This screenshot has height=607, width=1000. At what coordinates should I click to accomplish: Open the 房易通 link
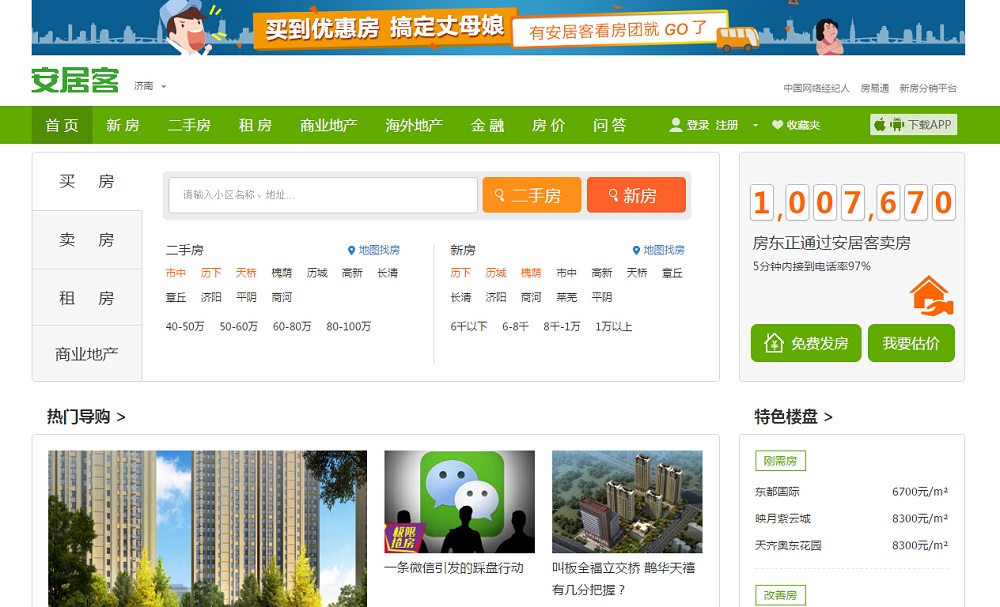[874, 88]
